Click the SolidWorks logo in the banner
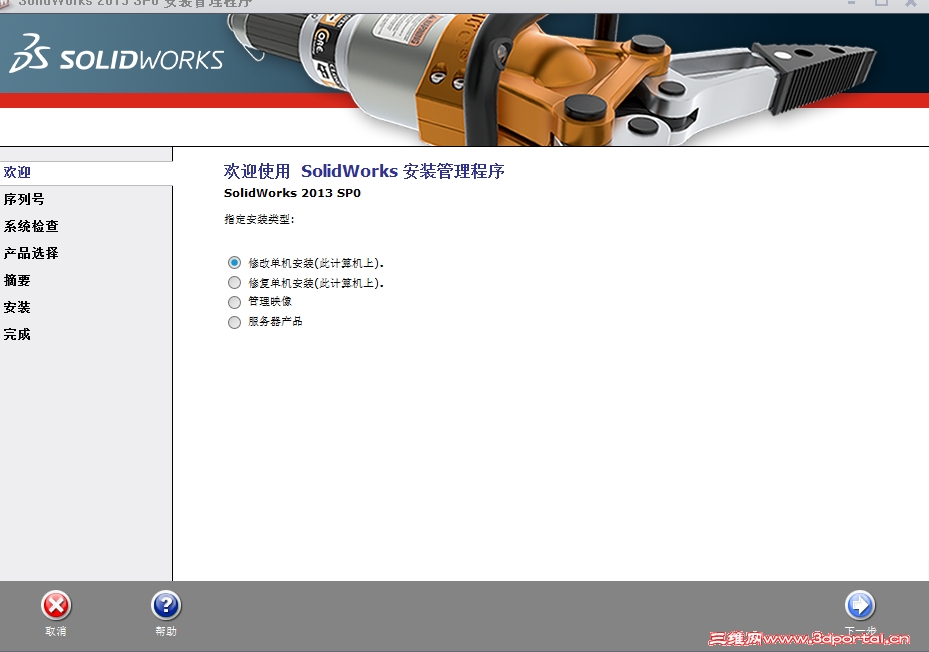This screenshot has height=652, width=929. click(117, 54)
